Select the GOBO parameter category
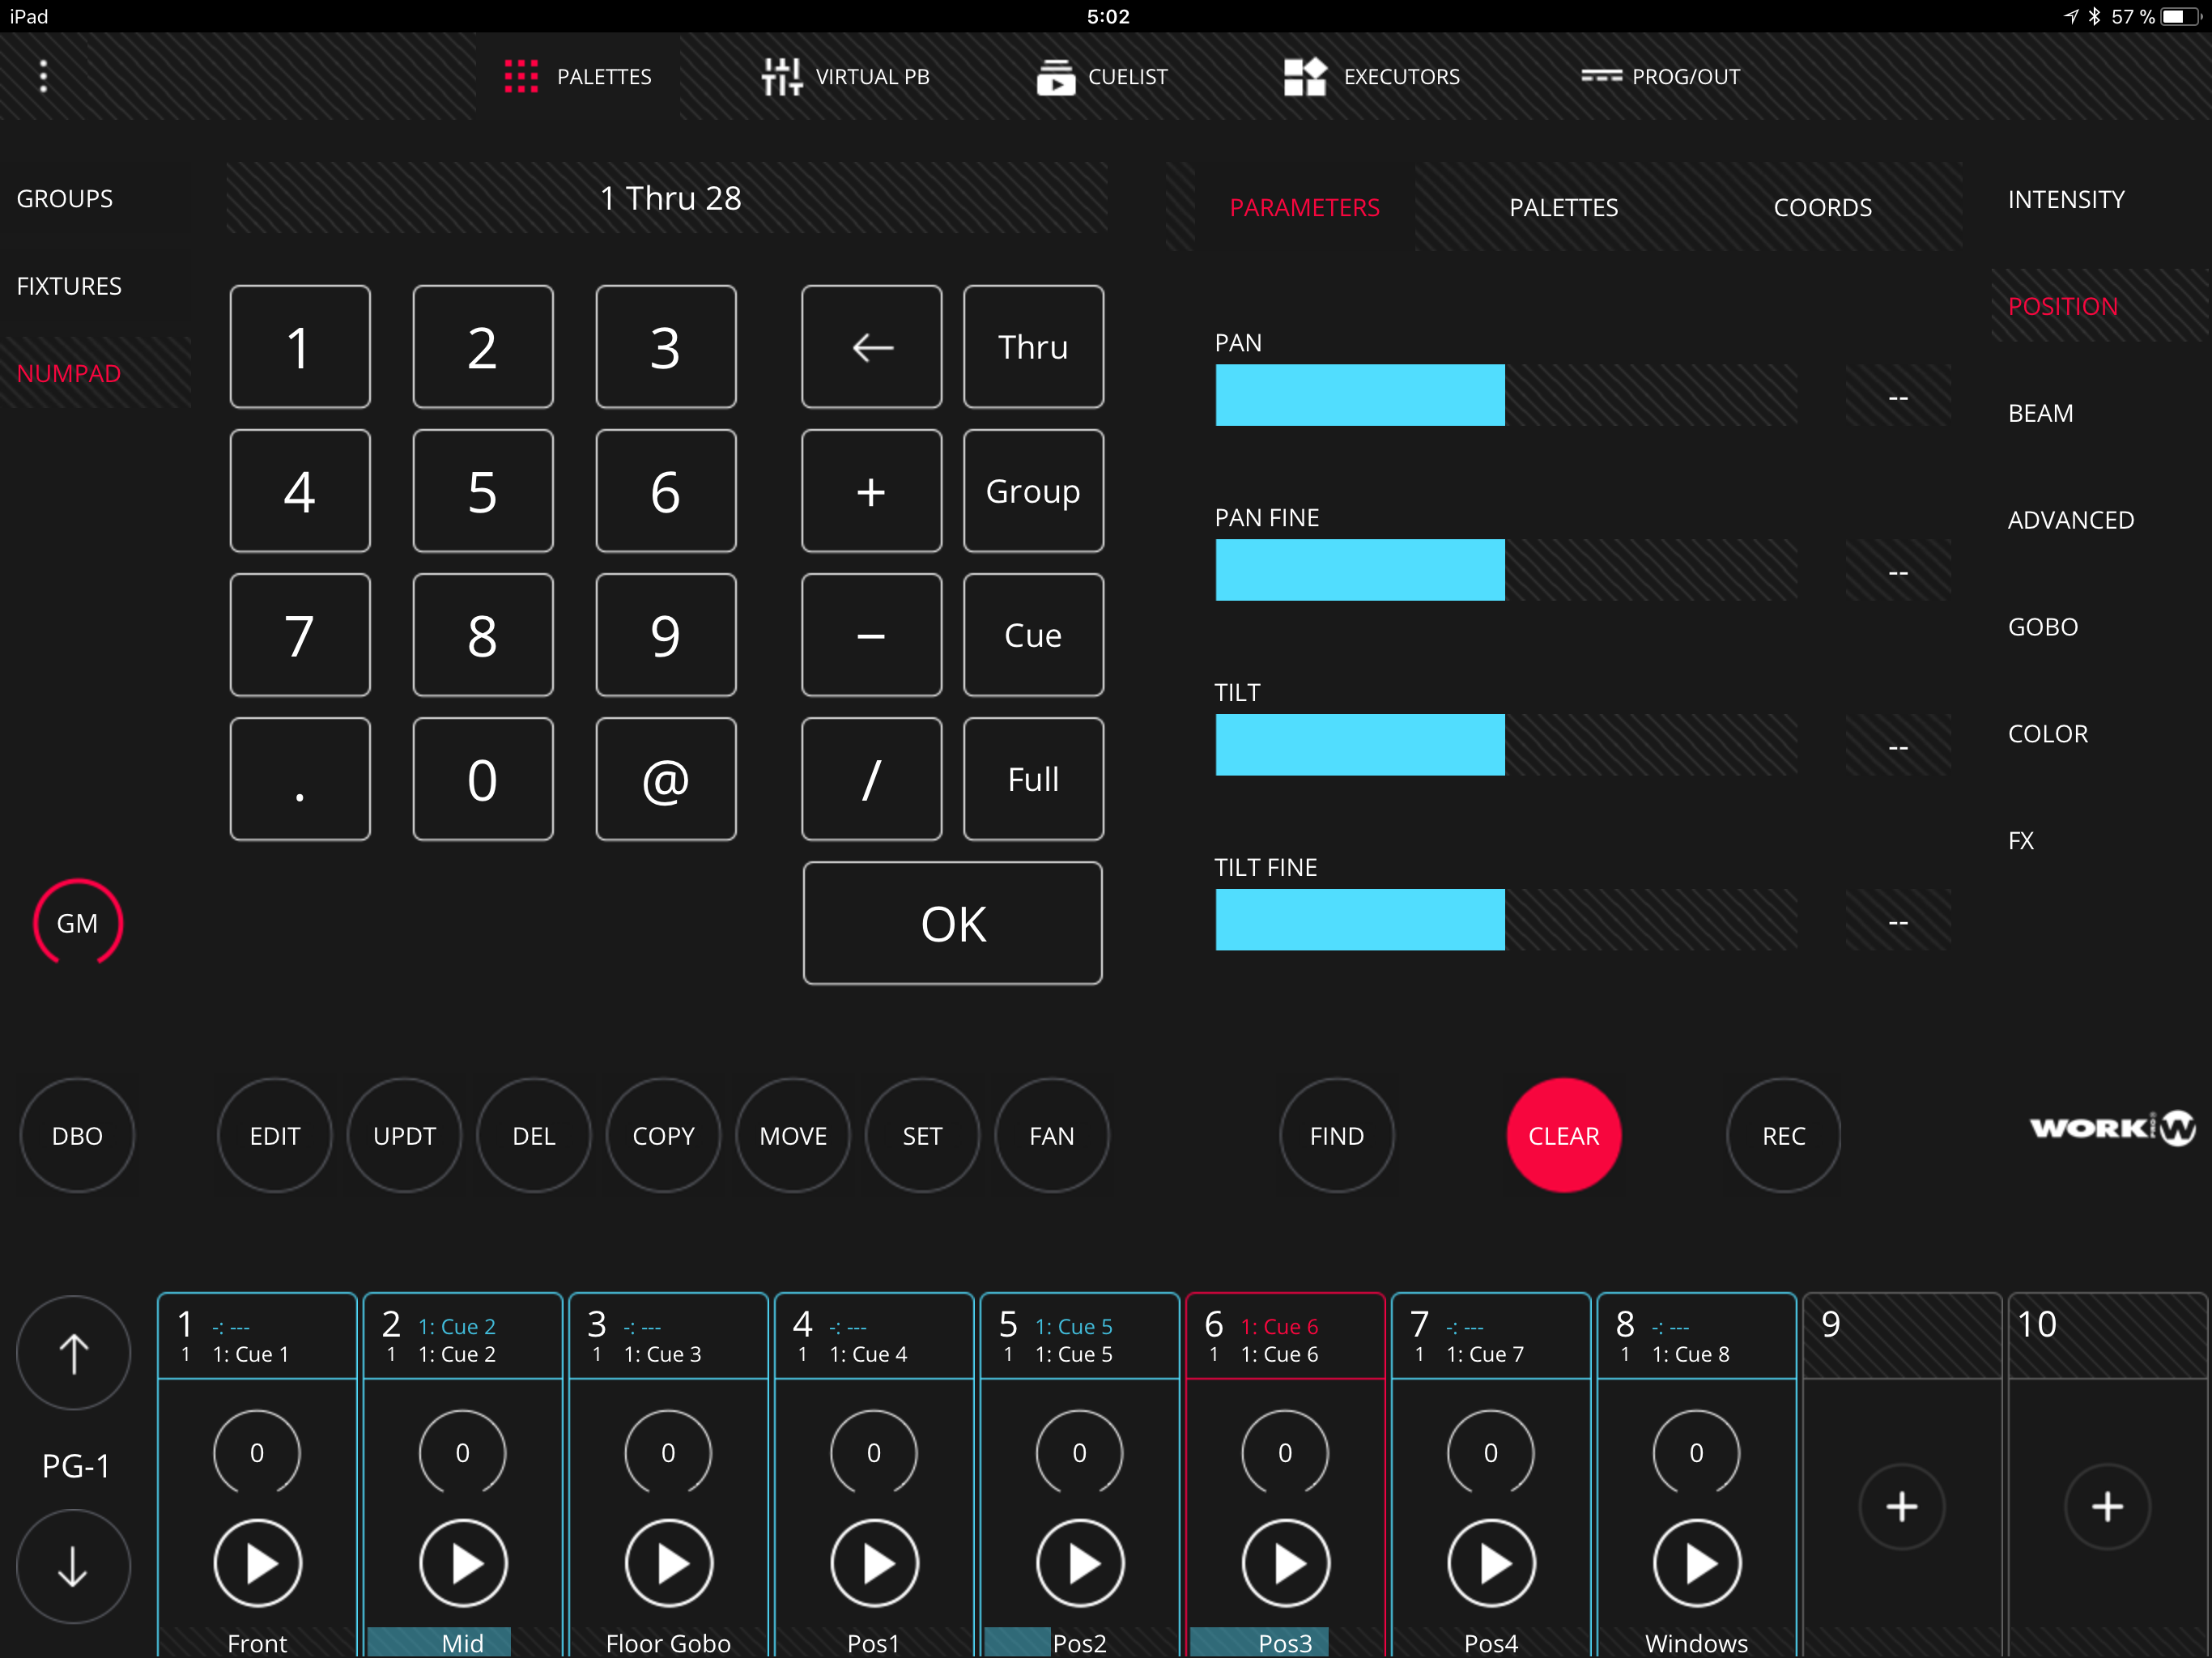 click(2042, 627)
